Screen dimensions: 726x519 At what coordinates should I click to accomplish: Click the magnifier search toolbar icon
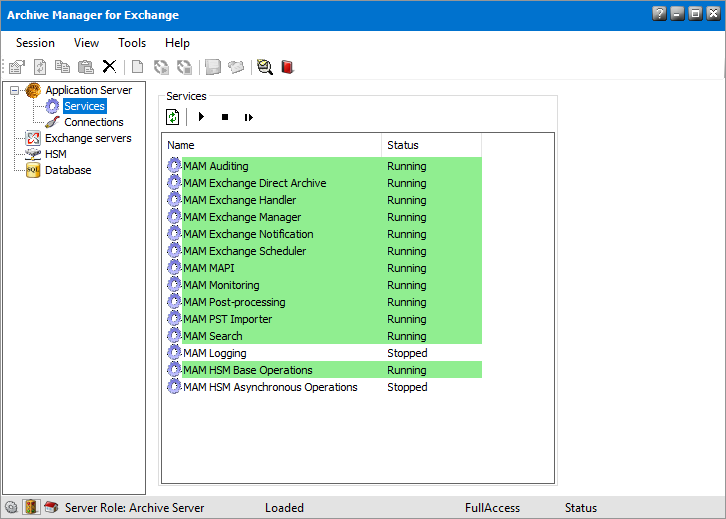(264, 67)
